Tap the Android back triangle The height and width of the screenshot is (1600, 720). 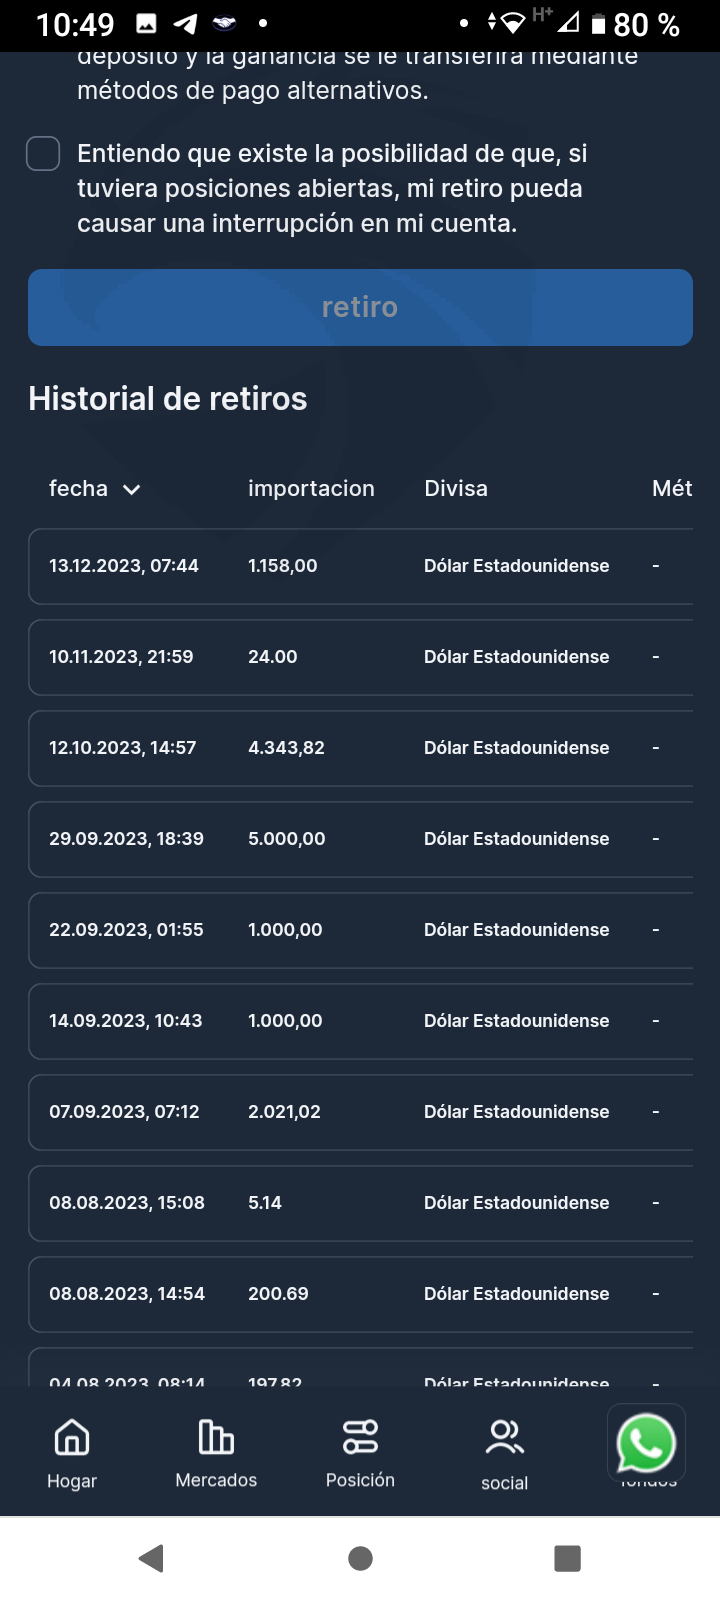point(151,1558)
